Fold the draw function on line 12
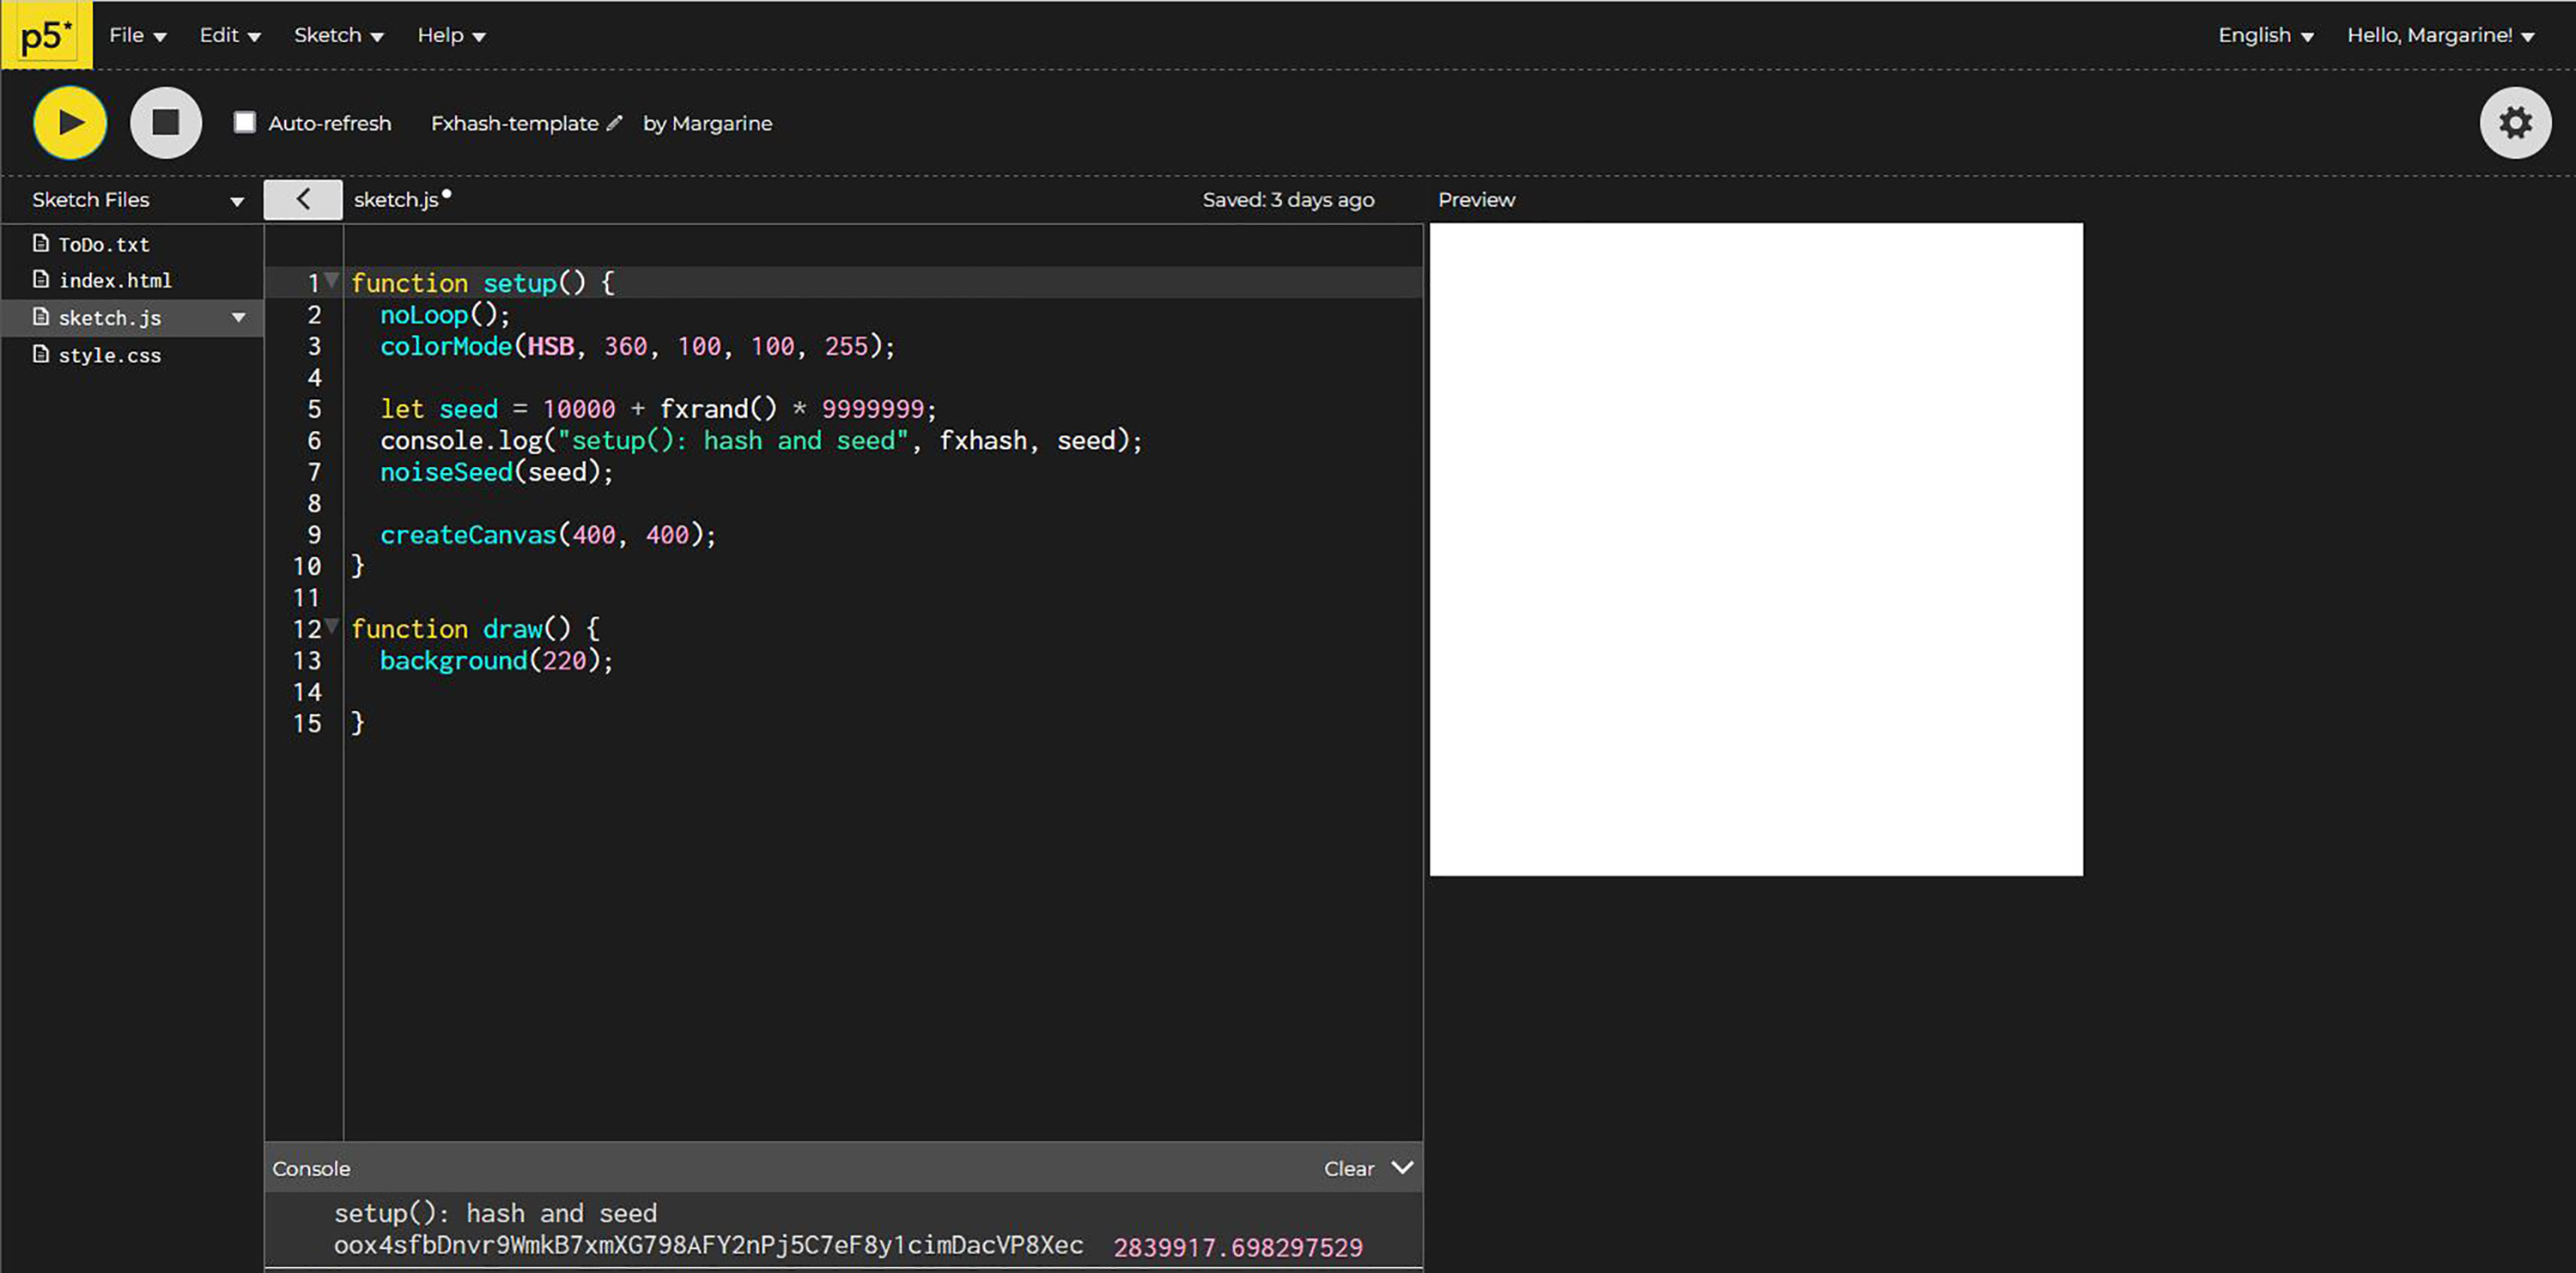This screenshot has height=1273, width=2576. 332,627
